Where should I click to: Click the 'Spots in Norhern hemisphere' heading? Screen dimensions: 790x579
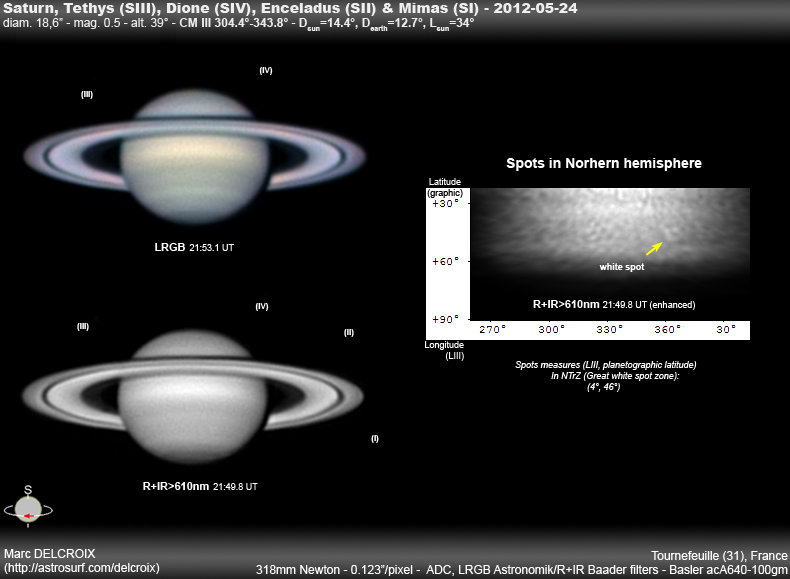coord(604,163)
